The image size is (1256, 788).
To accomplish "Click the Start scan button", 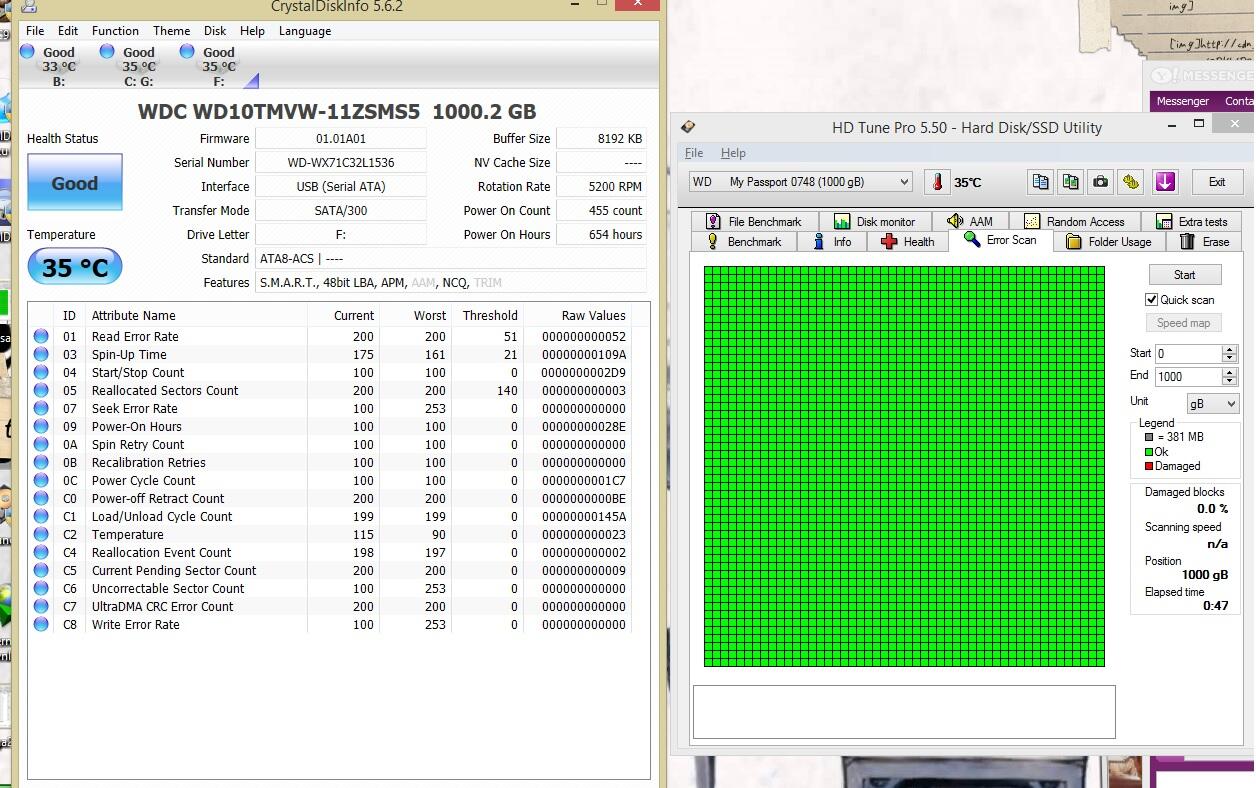I will pyautogui.click(x=1184, y=275).
